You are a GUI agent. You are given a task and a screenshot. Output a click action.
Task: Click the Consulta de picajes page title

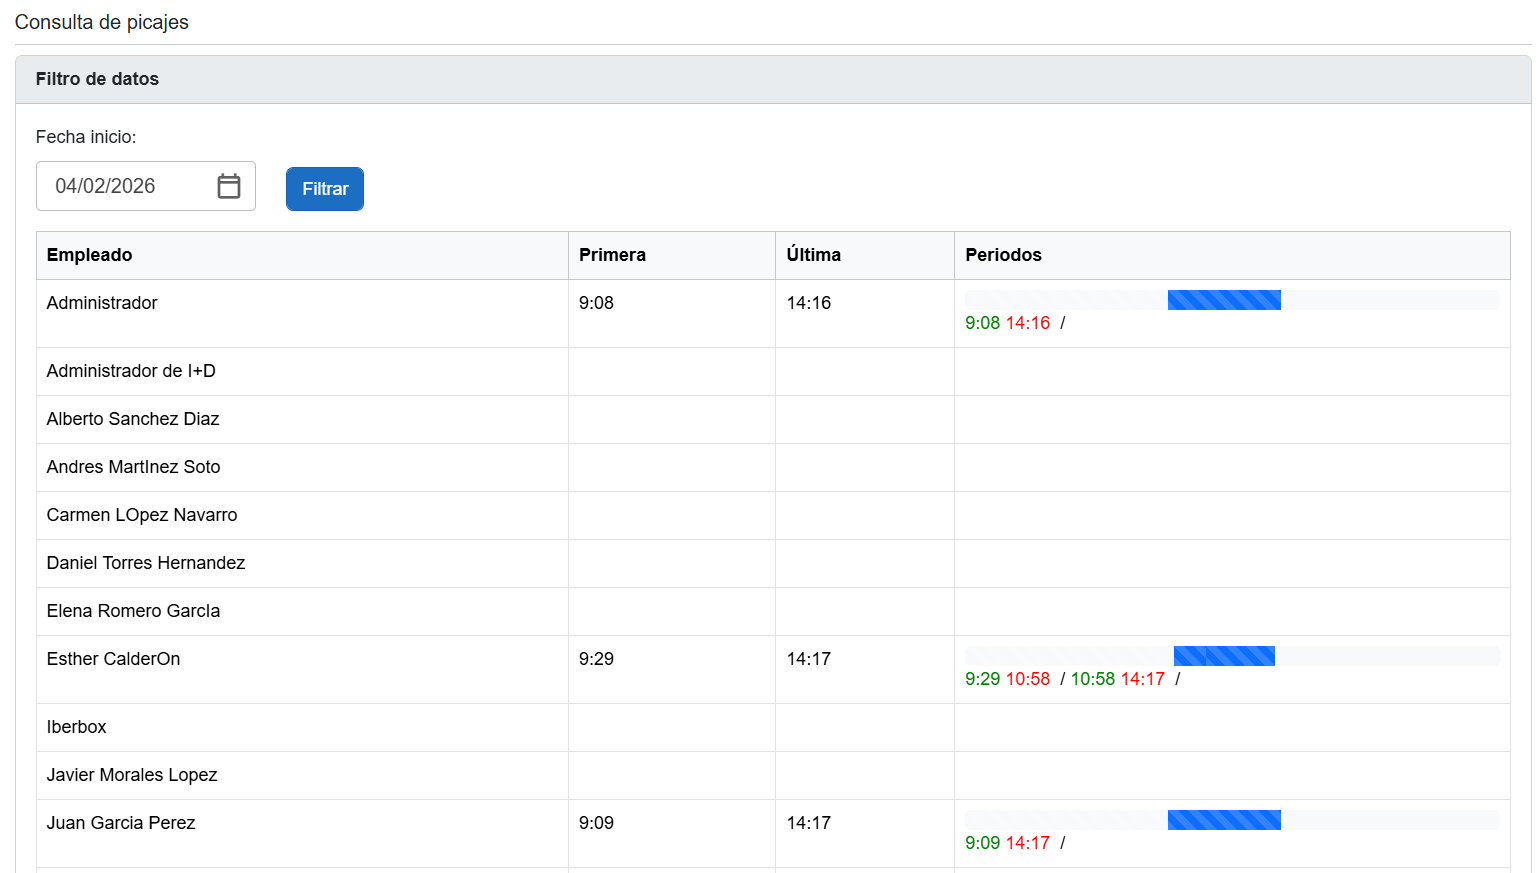pos(102,22)
